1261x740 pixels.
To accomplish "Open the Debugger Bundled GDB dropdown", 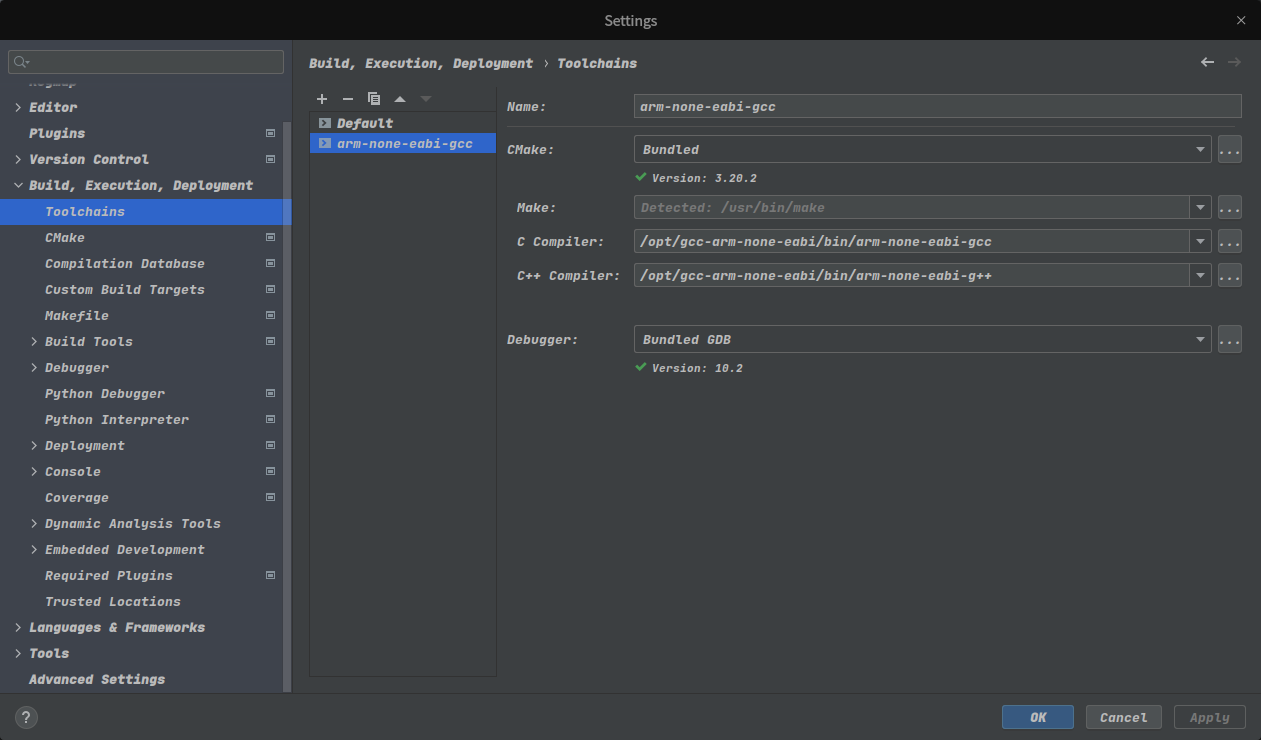I will [x=1200, y=340].
